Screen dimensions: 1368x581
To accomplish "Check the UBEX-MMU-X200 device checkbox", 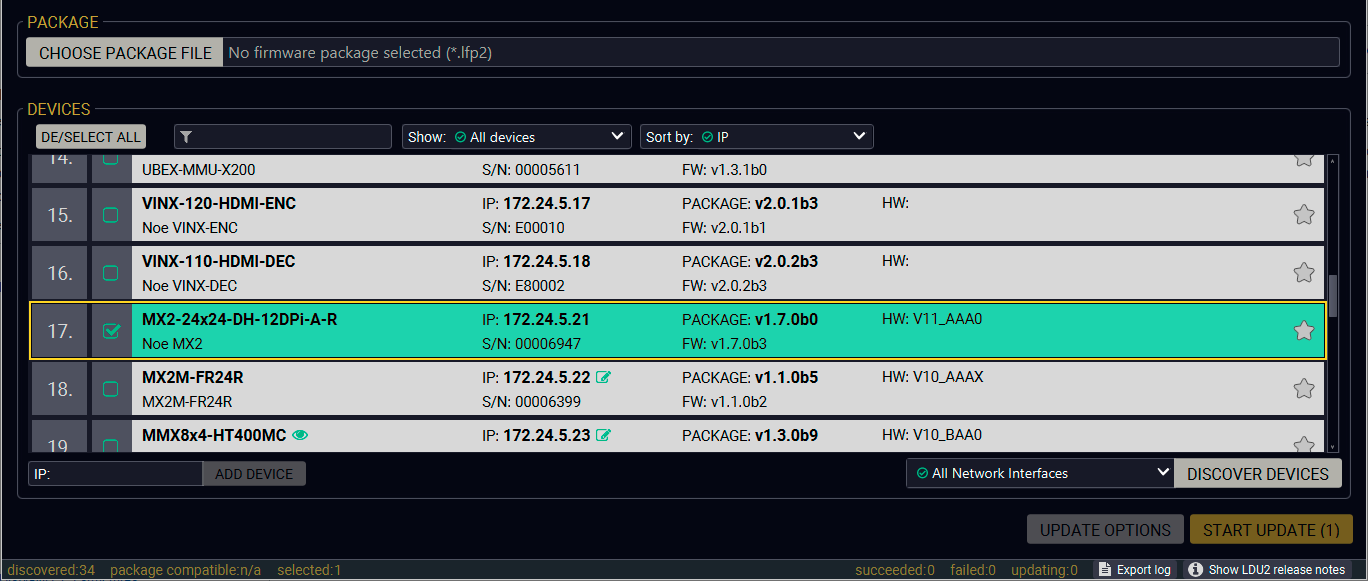I will [x=111, y=161].
